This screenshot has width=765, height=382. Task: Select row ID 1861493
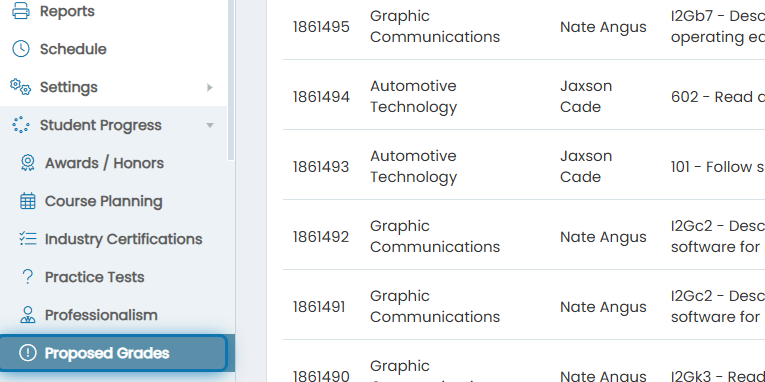coord(321,167)
